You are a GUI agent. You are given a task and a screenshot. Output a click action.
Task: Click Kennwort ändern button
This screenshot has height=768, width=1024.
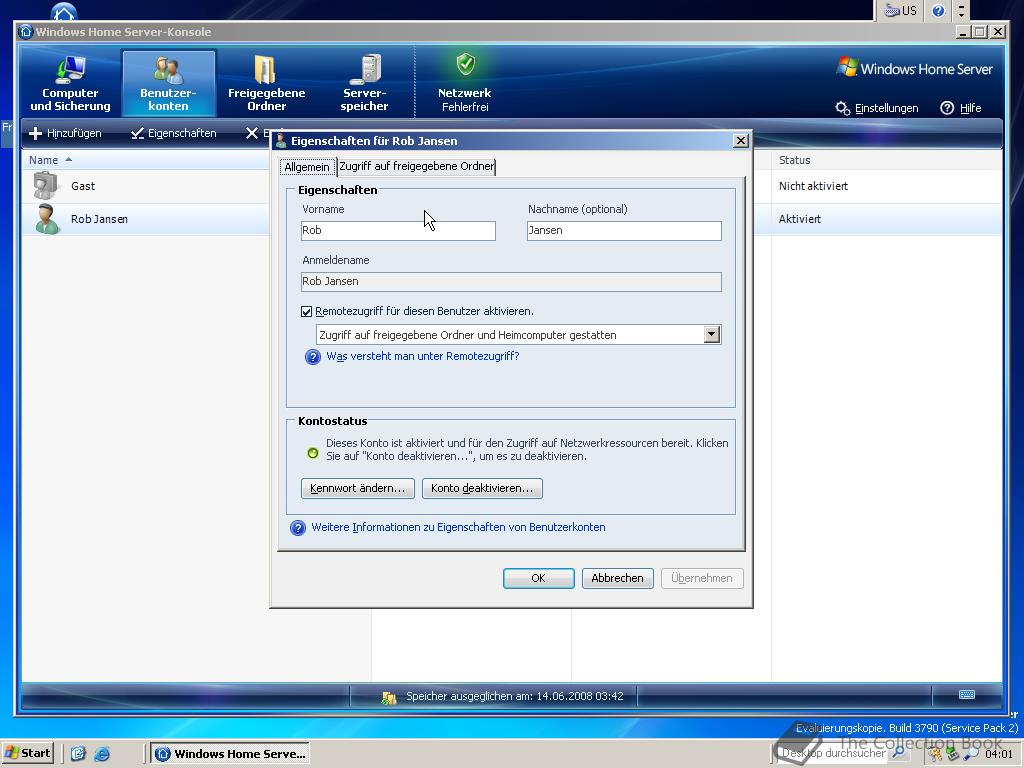pyautogui.click(x=358, y=488)
